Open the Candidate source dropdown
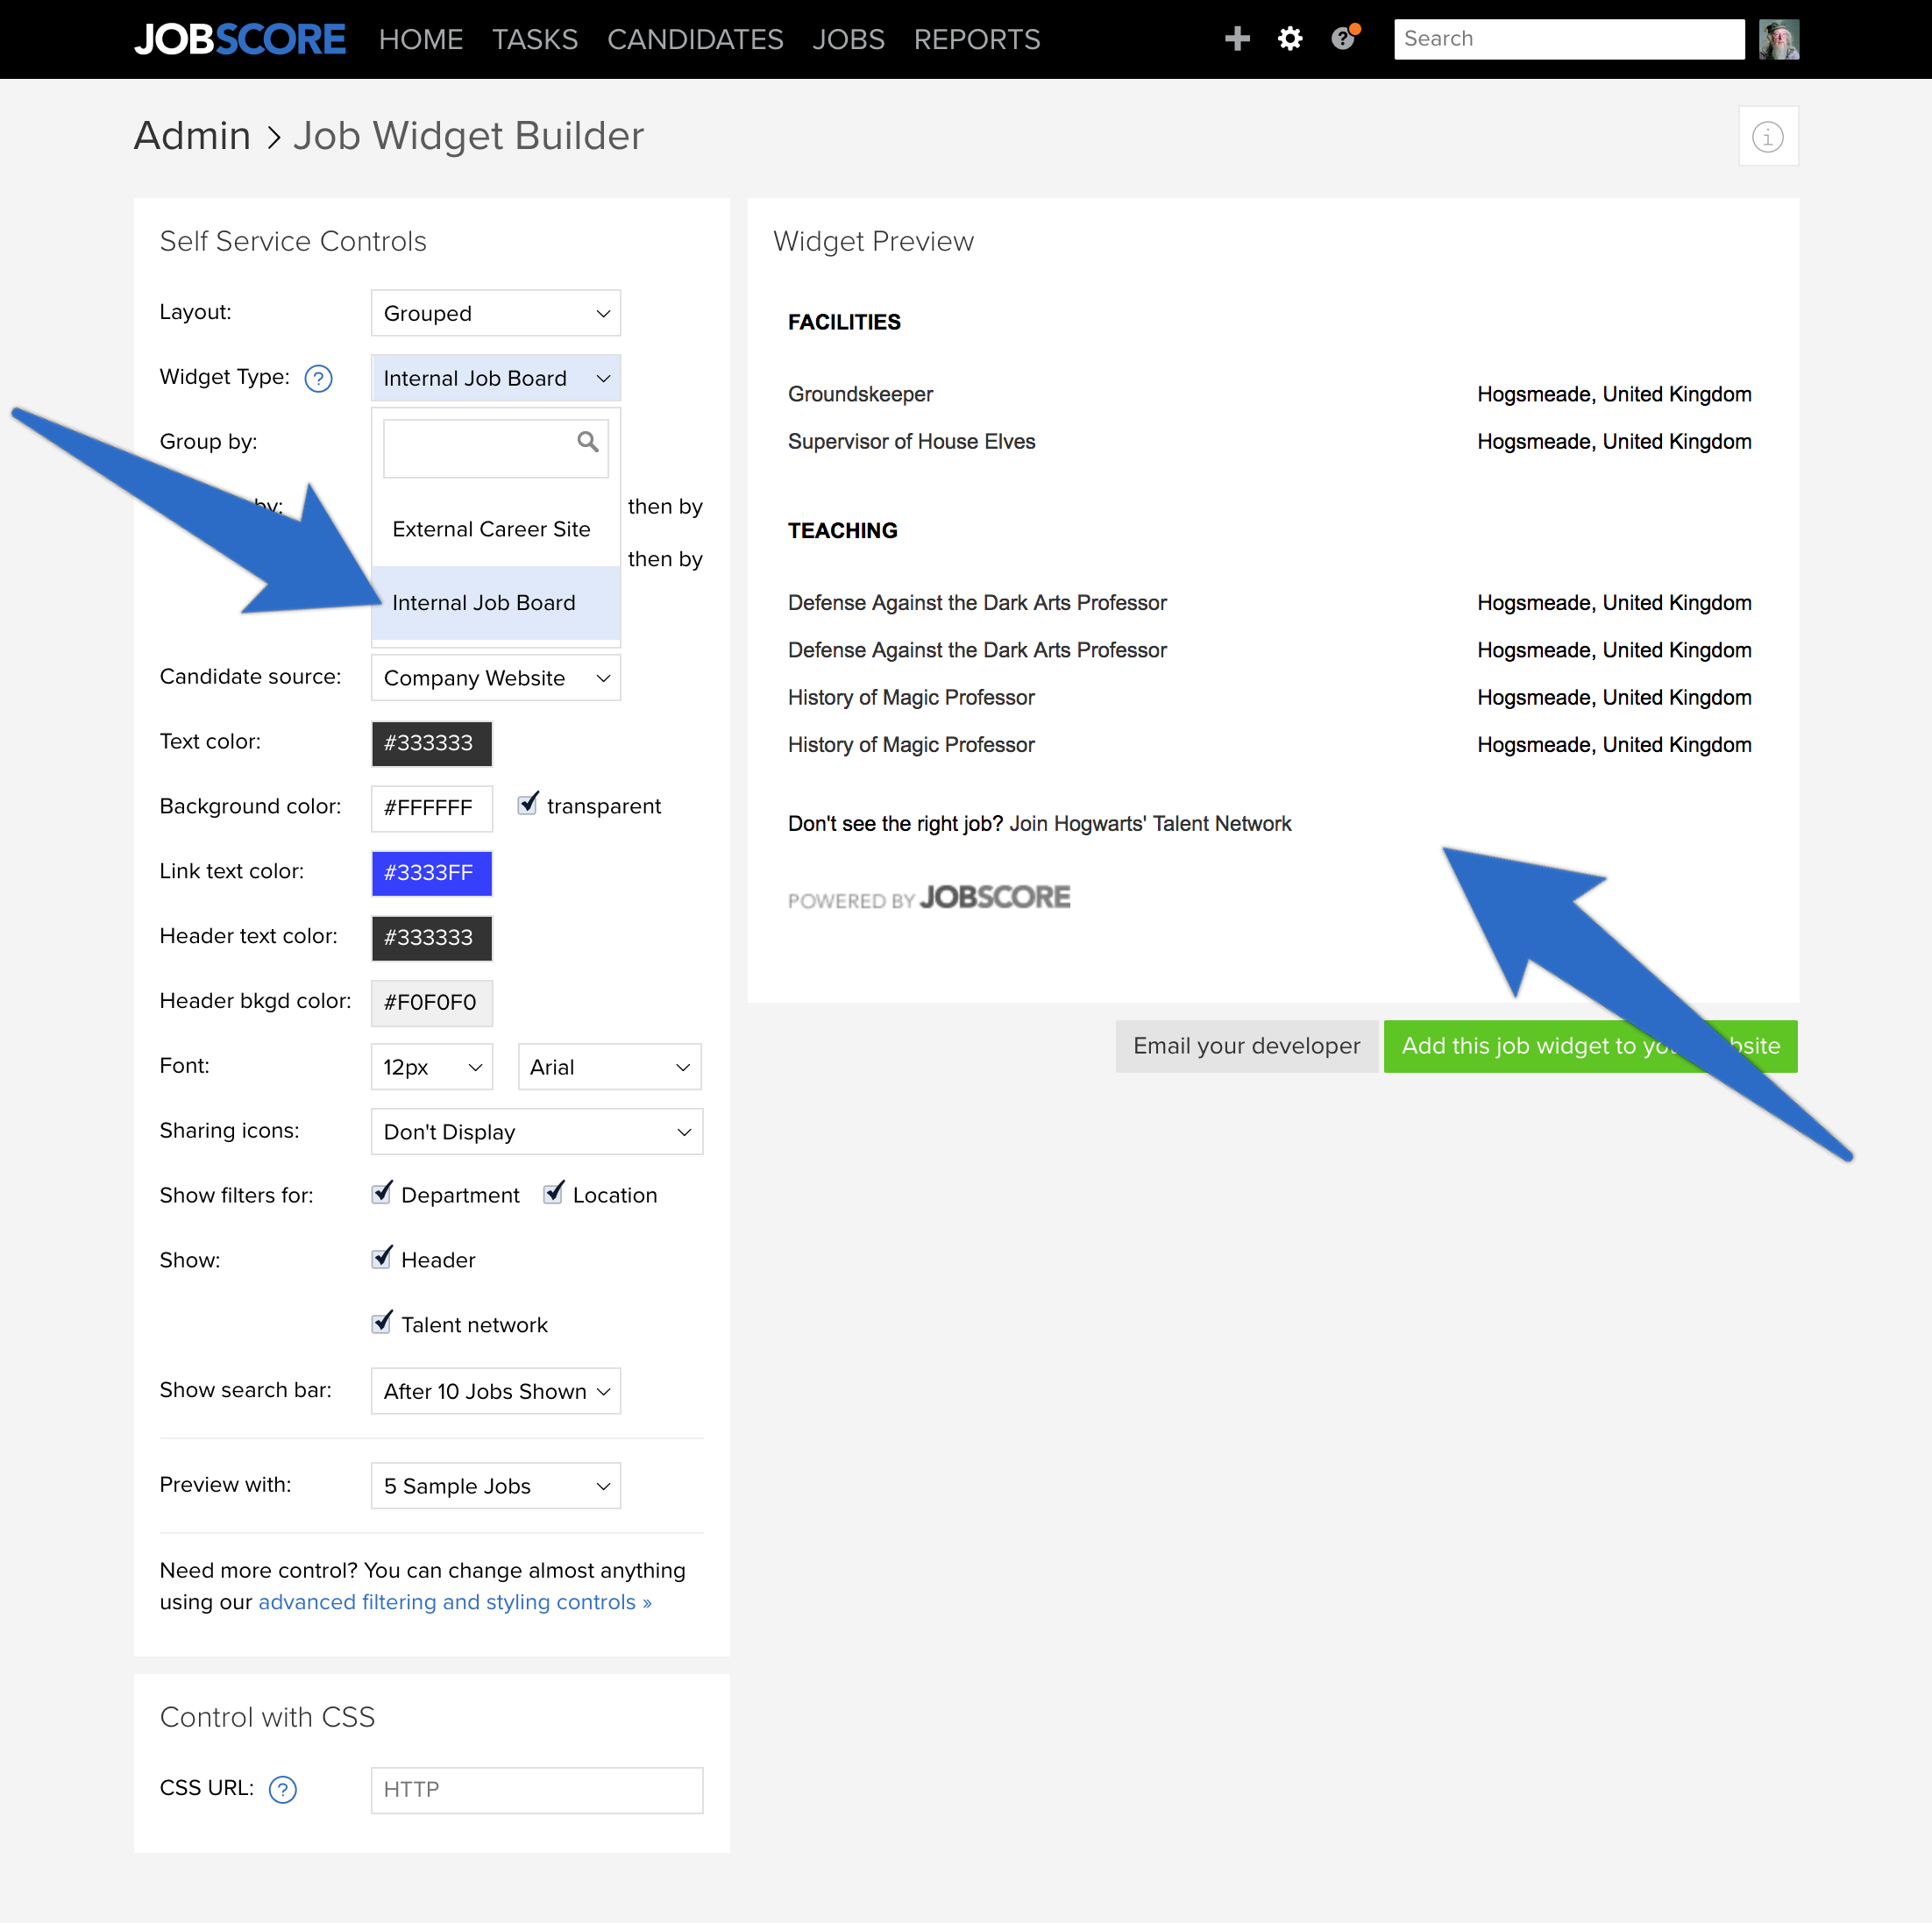This screenshot has width=1932, height=1923. [x=496, y=677]
